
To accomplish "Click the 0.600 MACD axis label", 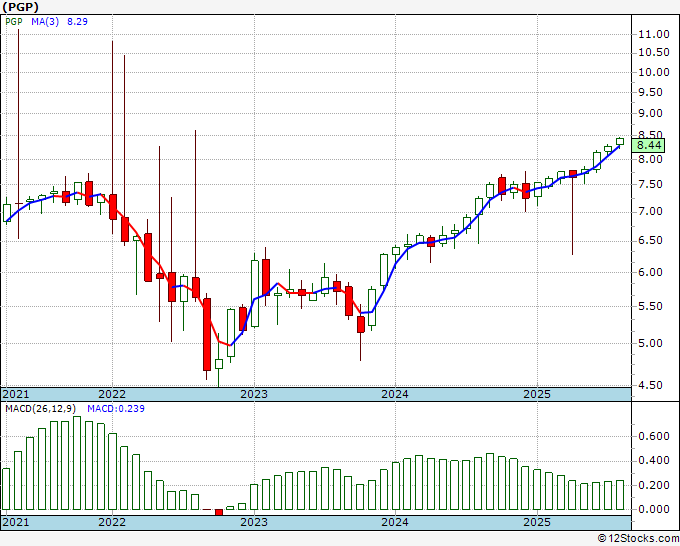I will (x=654, y=436).
